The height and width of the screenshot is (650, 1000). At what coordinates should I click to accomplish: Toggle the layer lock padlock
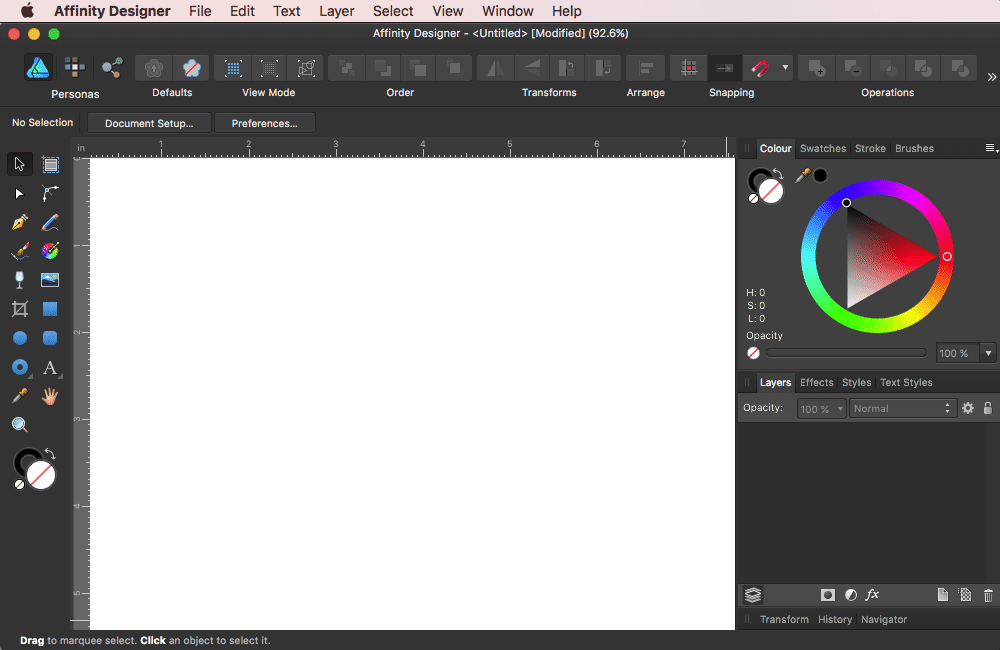(x=988, y=408)
